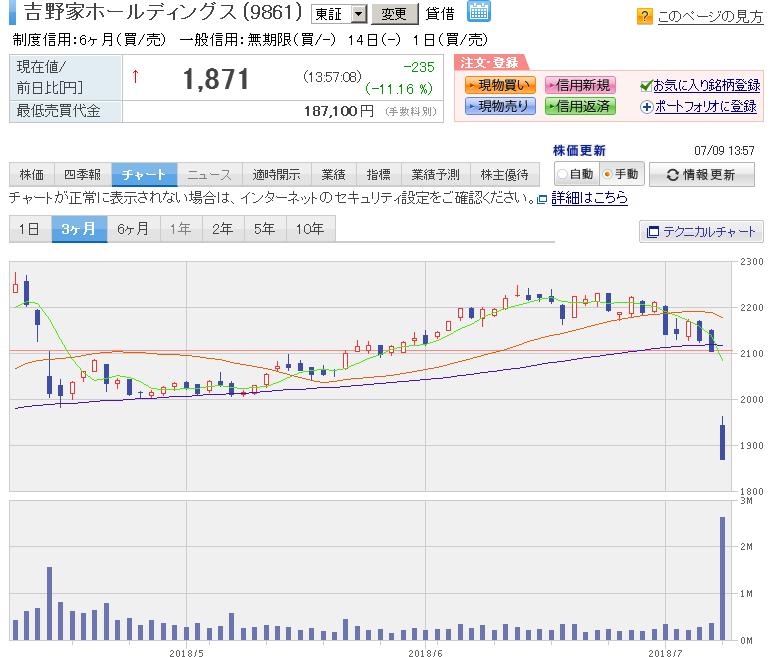Switch to the 株主優待 tab
Image resolution: width=770 pixels, height=657 pixels.
tap(505, 174)
